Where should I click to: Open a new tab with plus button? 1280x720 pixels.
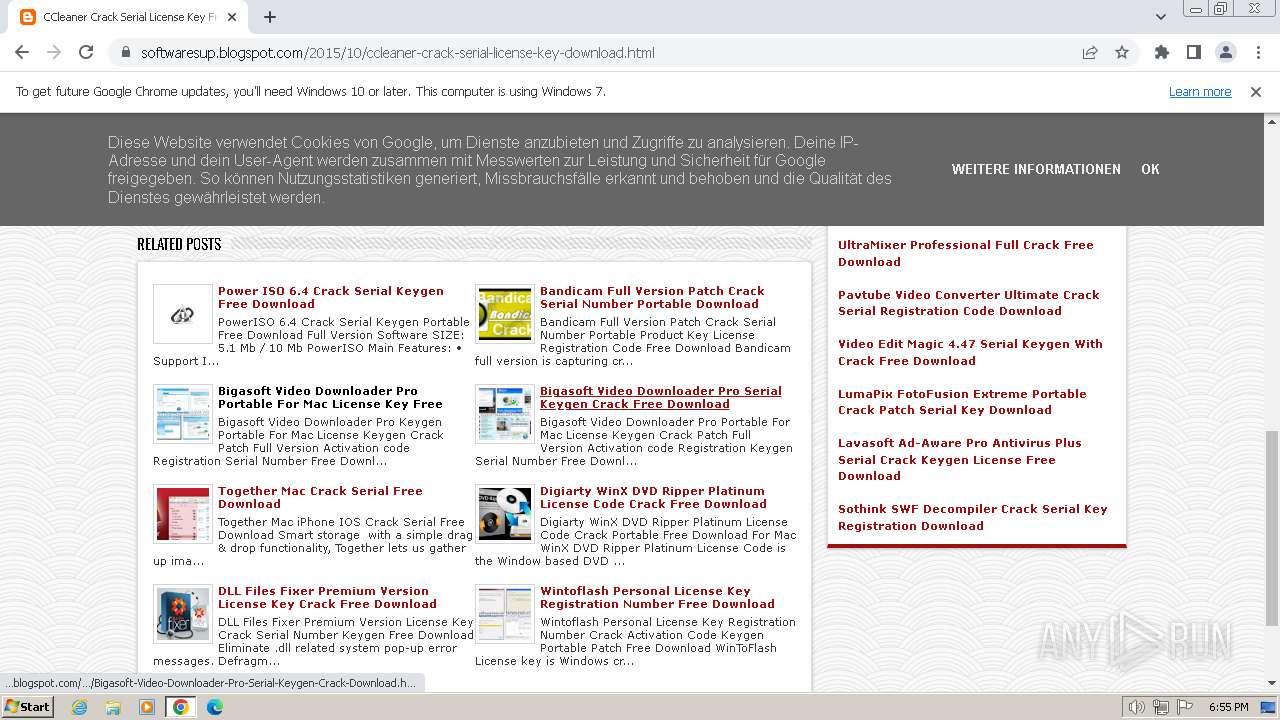[270, 17]
